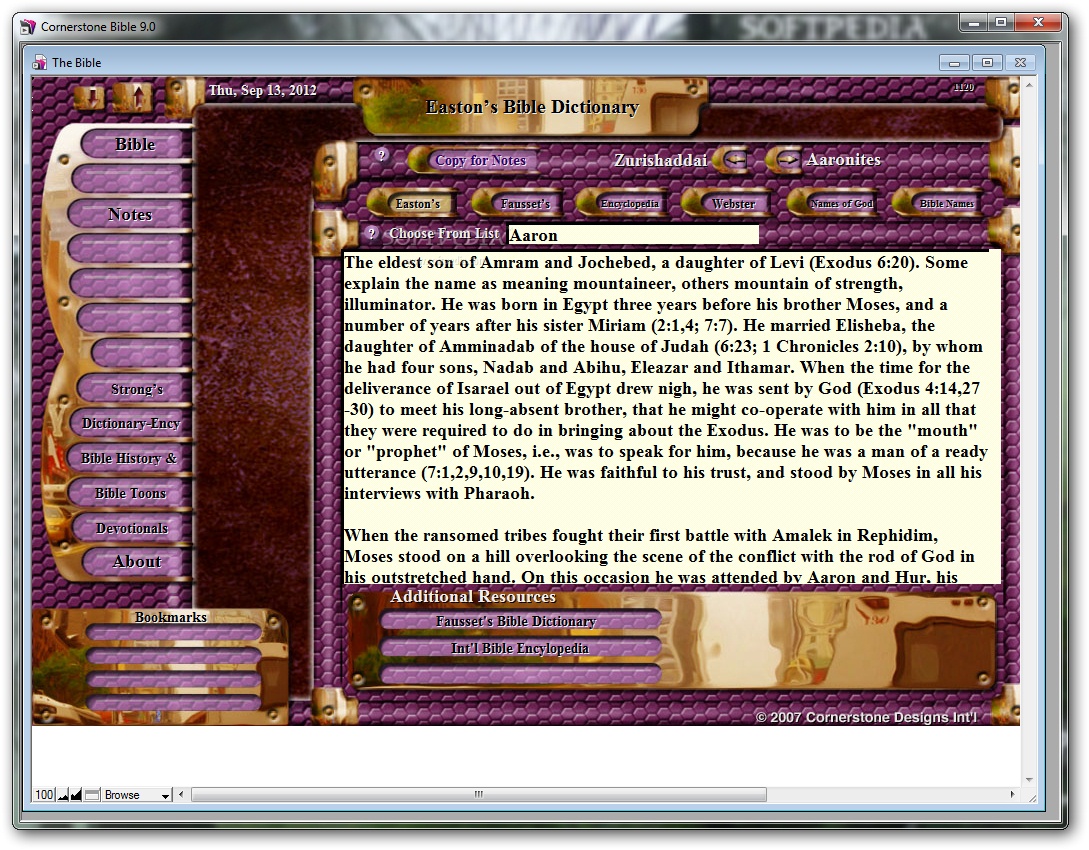This screenshot has width=1089, height=850.
Task: Click the horizontal scrollbar left arrow
Action: [181, 794]
